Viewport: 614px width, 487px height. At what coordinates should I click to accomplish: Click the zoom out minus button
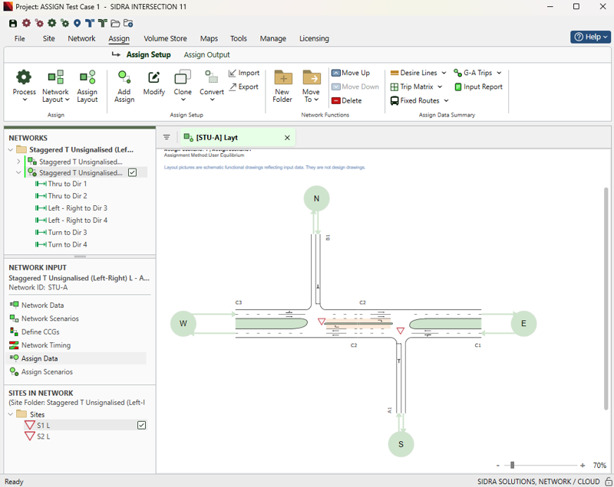[498, 465]
